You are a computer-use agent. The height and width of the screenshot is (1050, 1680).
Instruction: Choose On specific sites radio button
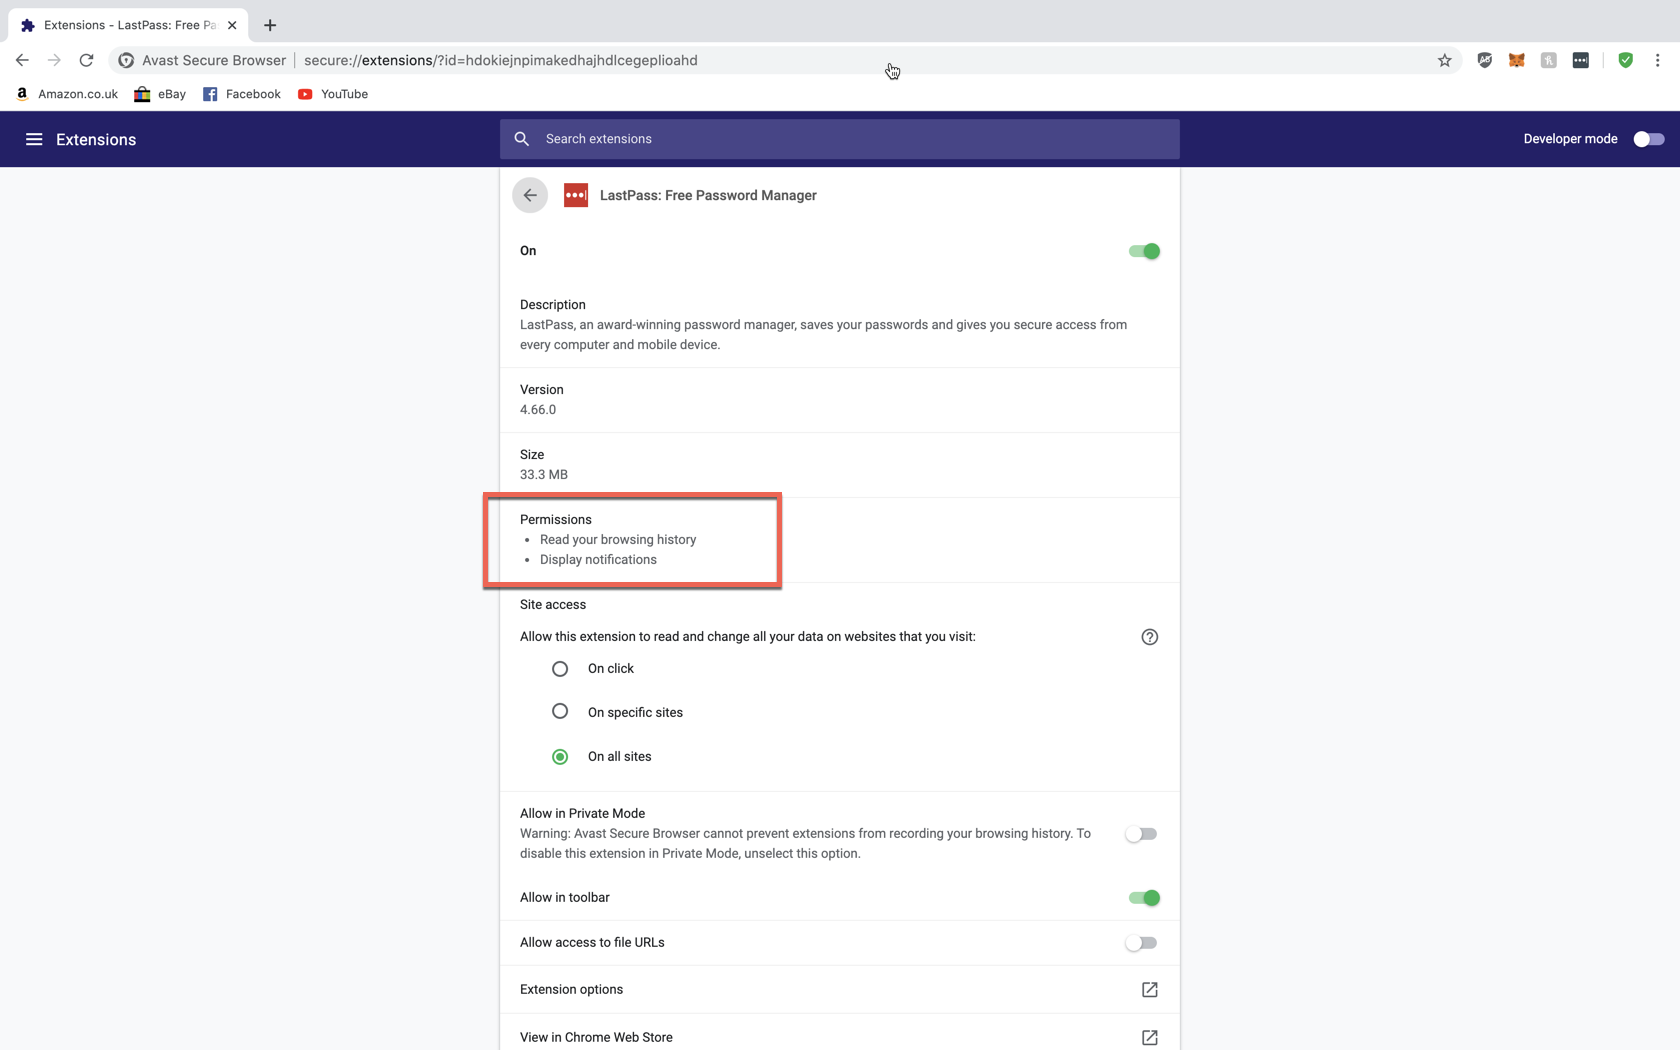point(560,711)
